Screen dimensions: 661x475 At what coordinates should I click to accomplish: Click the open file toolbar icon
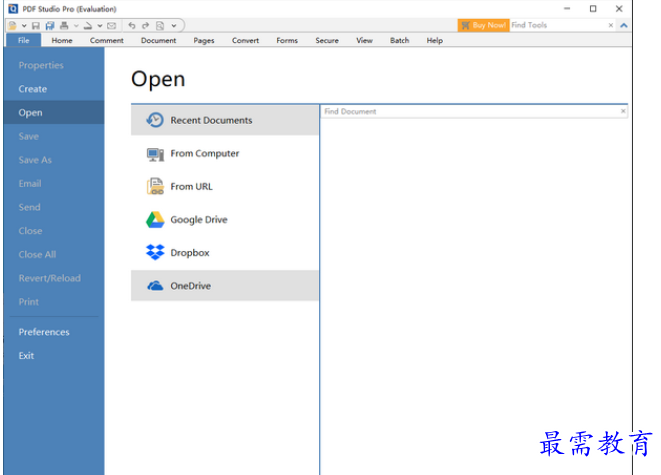(13, 26)
